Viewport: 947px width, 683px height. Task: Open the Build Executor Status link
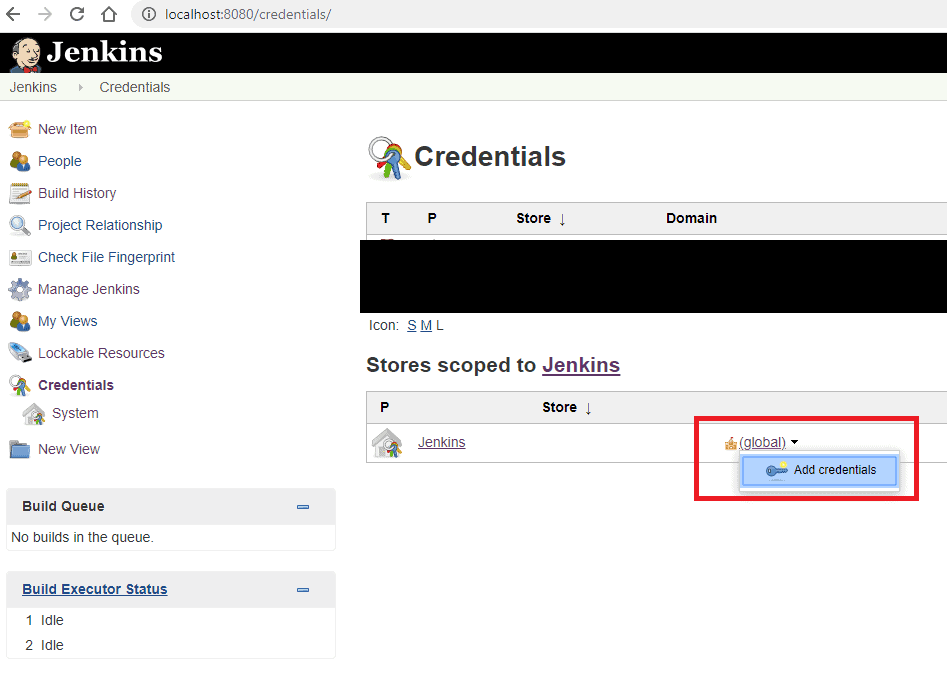pyautogui.click(x=95, y=589)
